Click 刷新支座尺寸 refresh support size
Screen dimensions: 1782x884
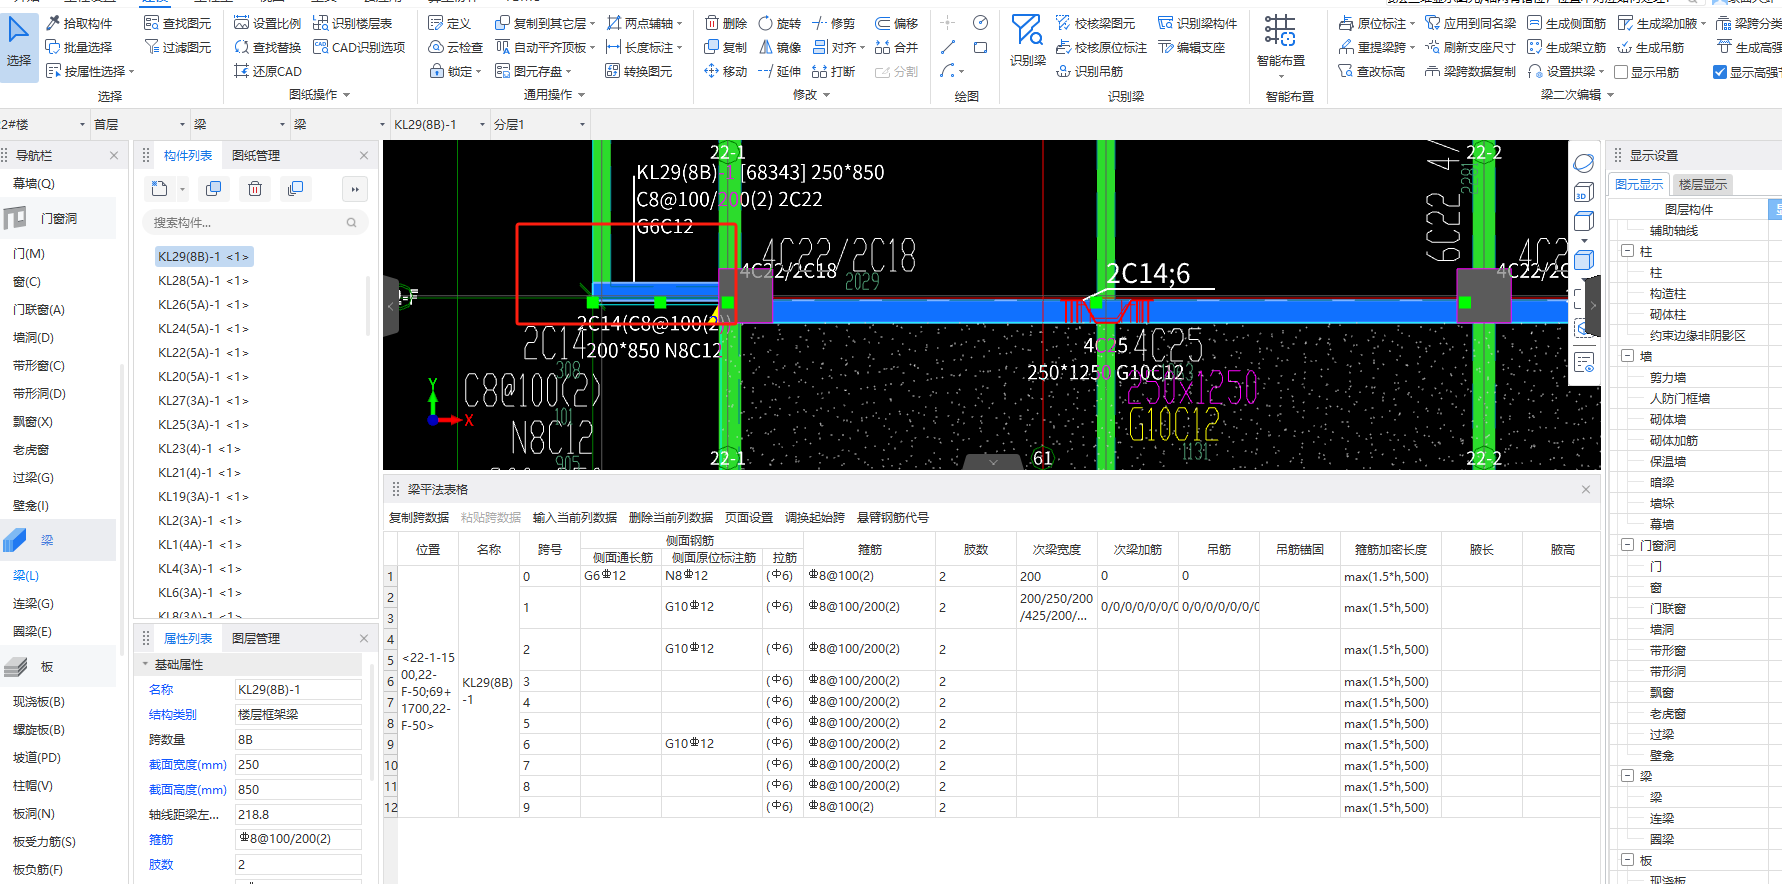(x=1470, y=47)
